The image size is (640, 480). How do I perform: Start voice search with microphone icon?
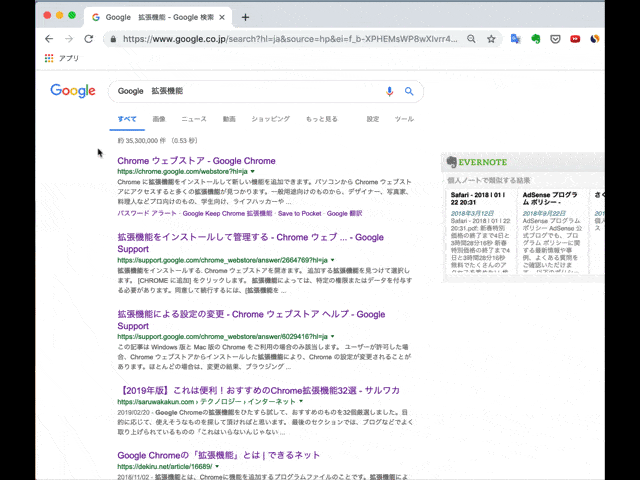click(389, 91)
